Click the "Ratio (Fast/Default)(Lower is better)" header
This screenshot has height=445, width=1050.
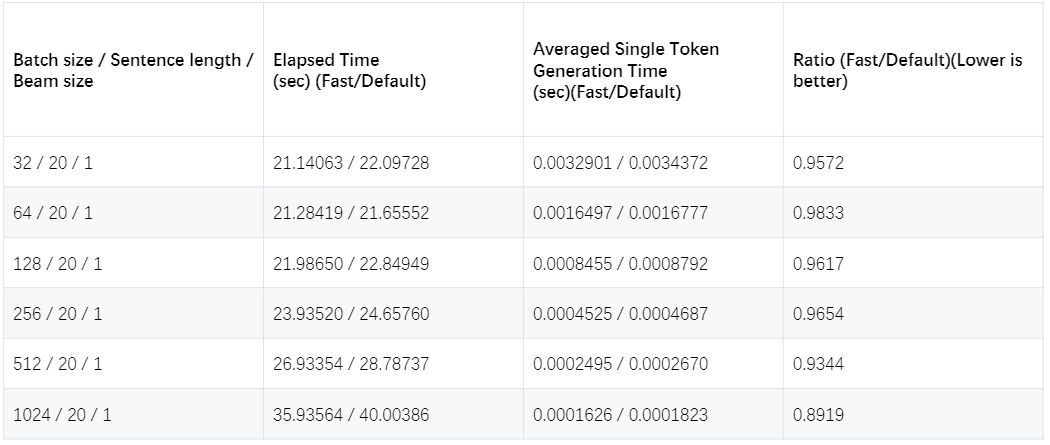(907, 70)
